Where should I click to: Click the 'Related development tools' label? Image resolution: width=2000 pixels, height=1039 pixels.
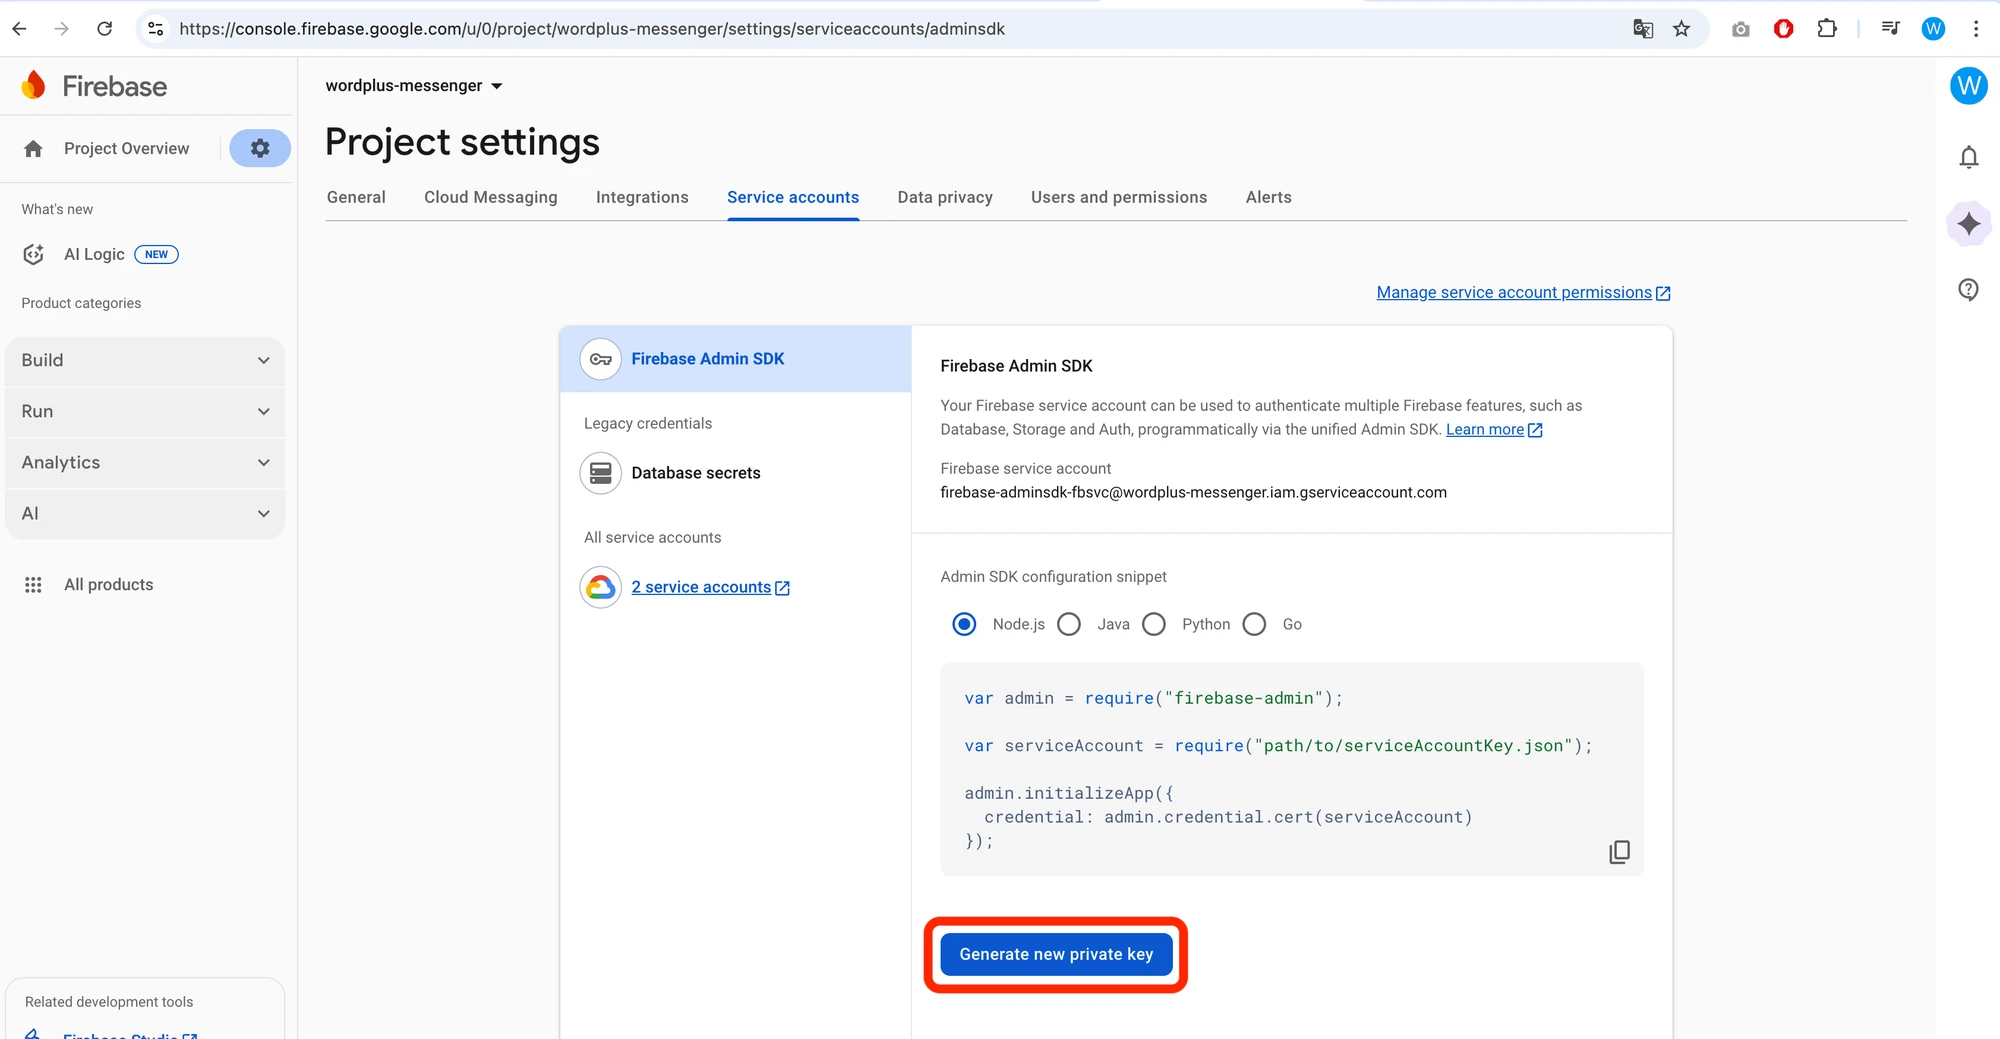tap(109, 1001)
